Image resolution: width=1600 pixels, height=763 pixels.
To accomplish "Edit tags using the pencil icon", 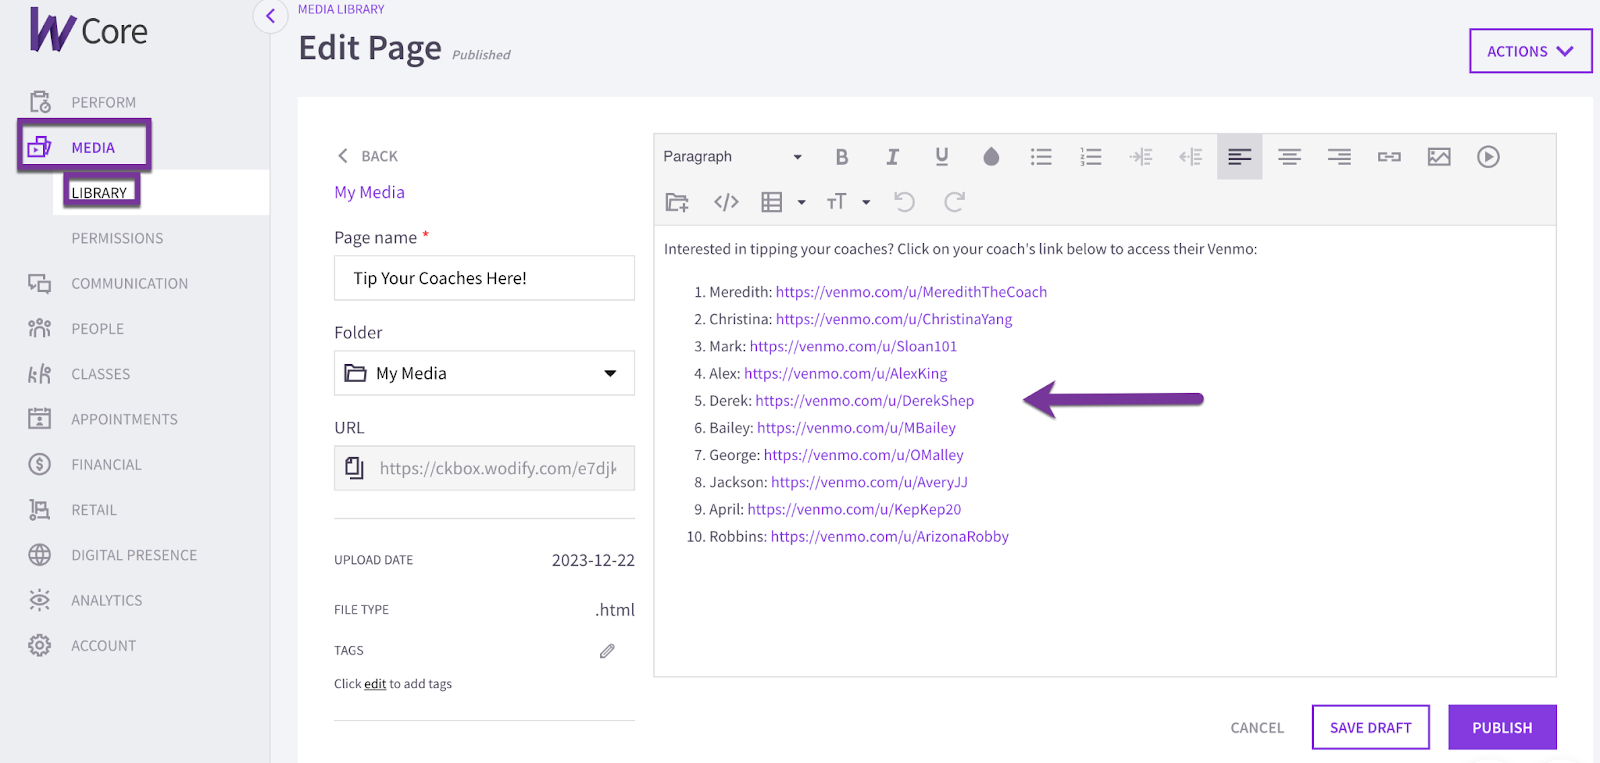I will pos(607,651).
